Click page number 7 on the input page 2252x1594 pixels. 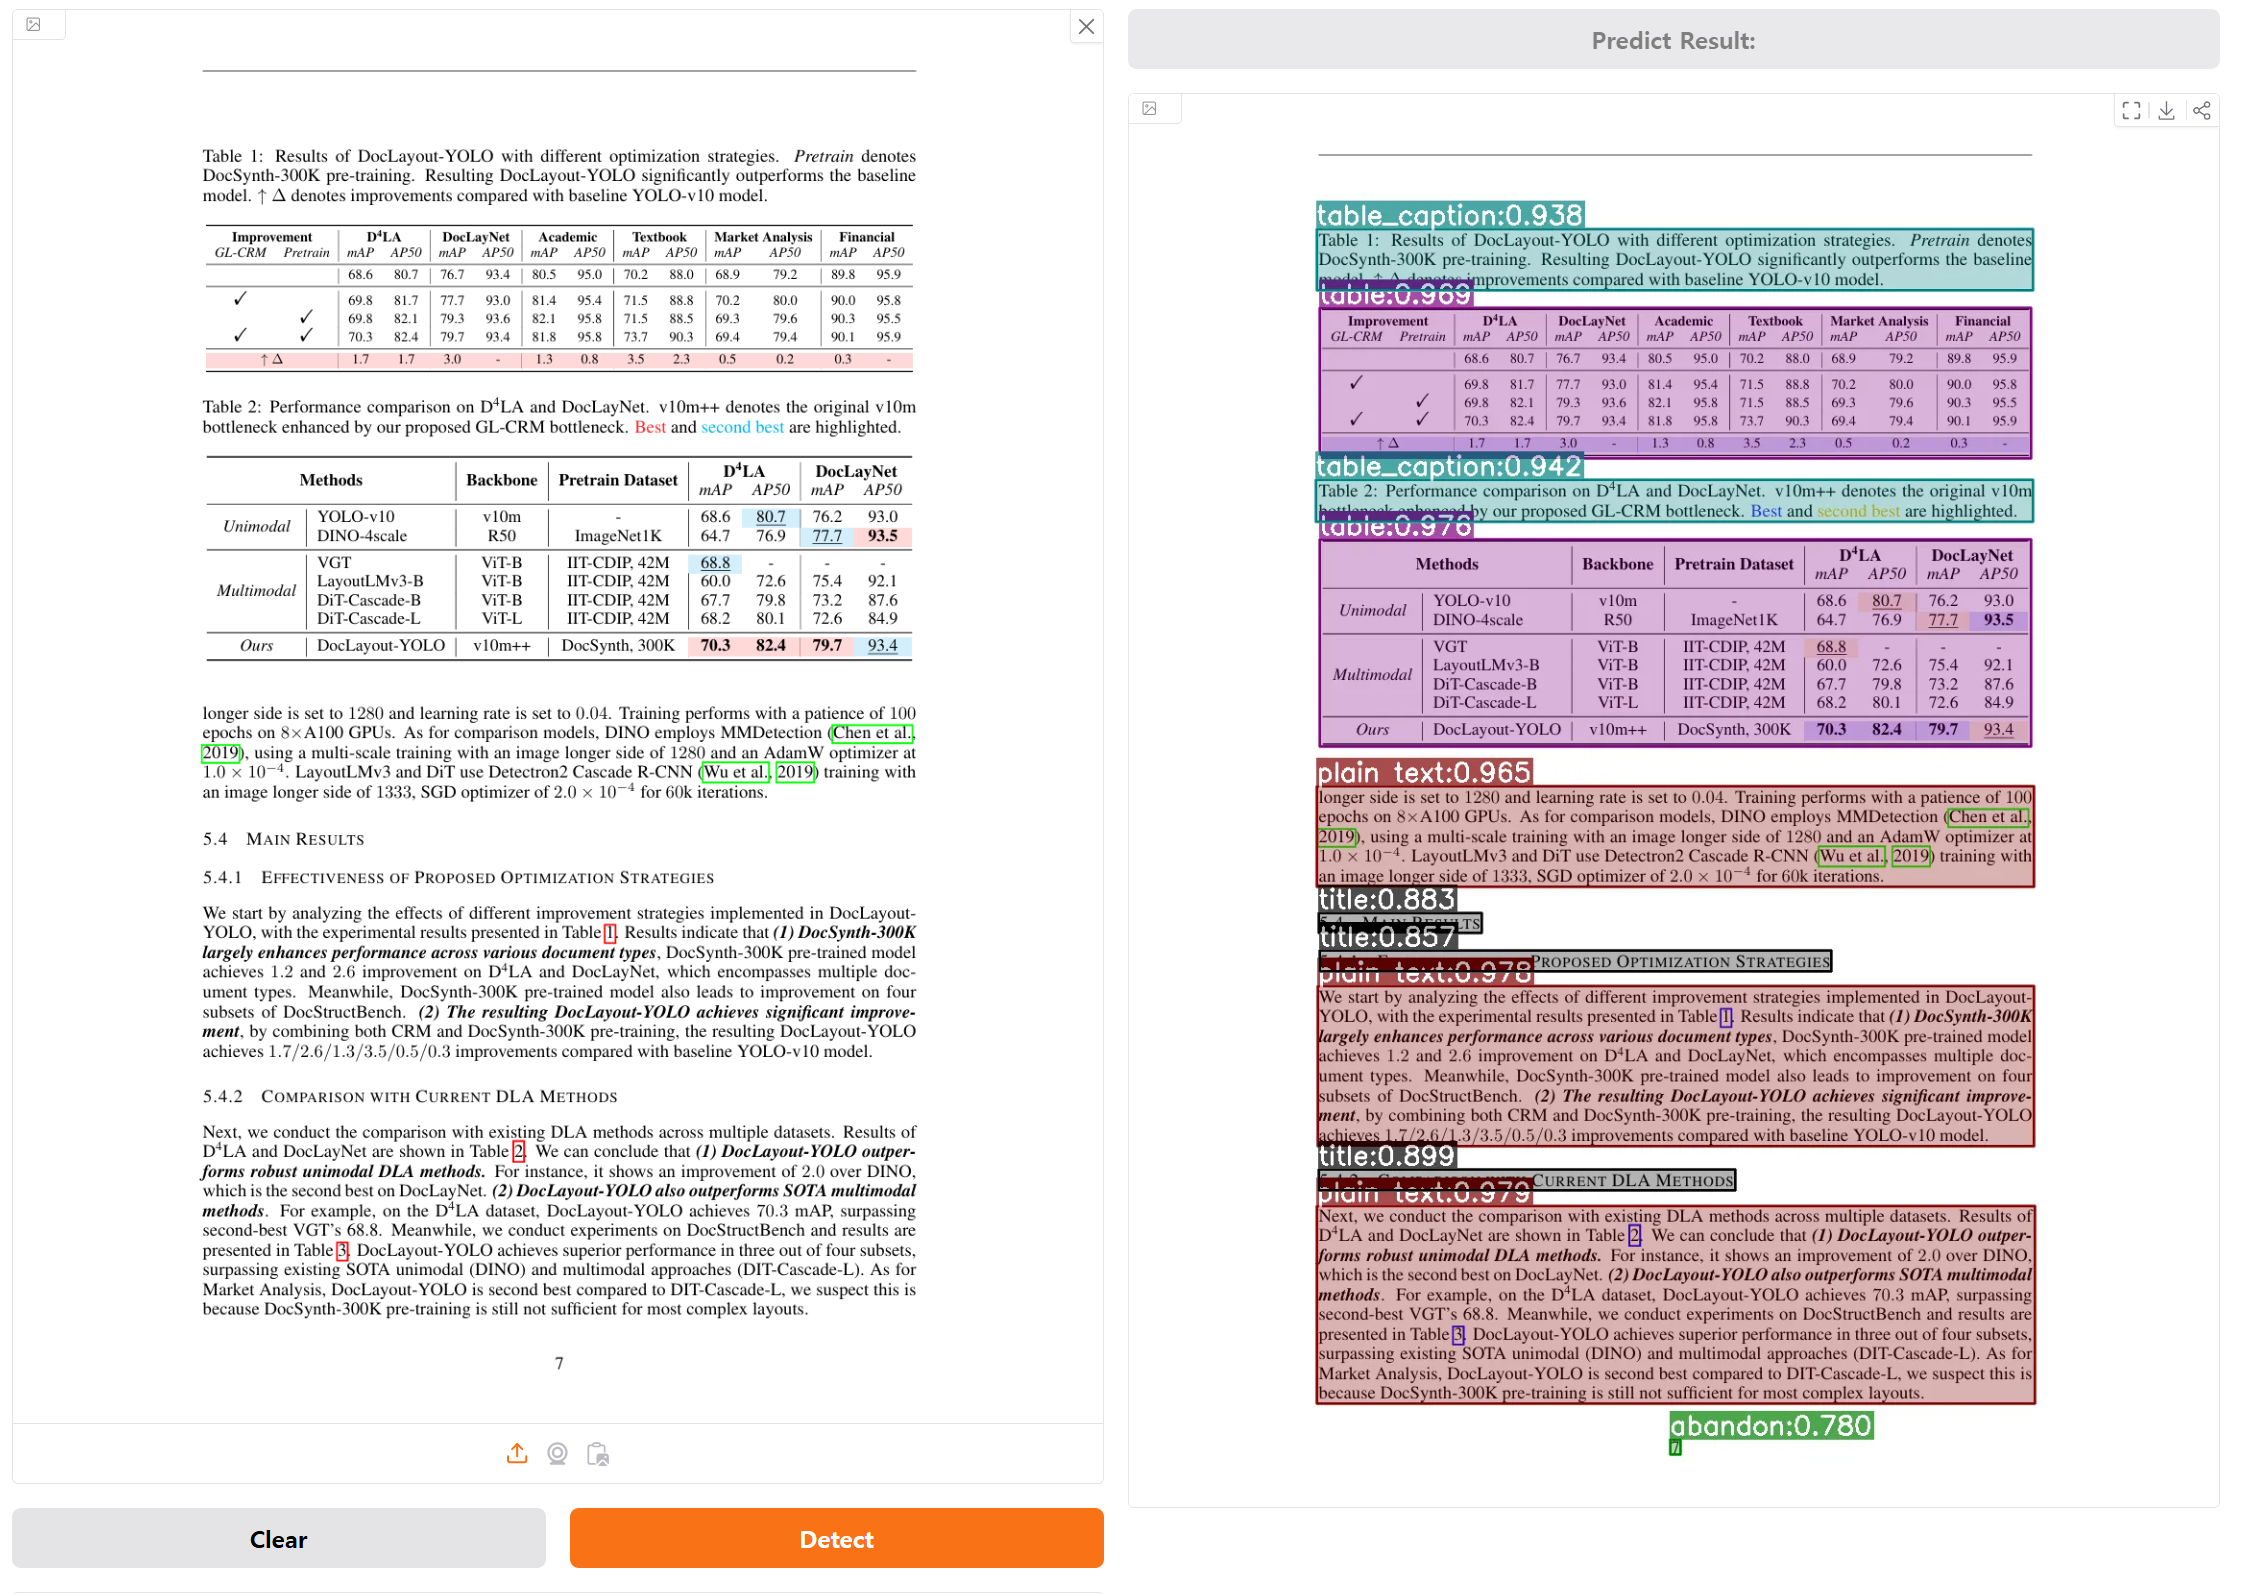coord(559,1363)
